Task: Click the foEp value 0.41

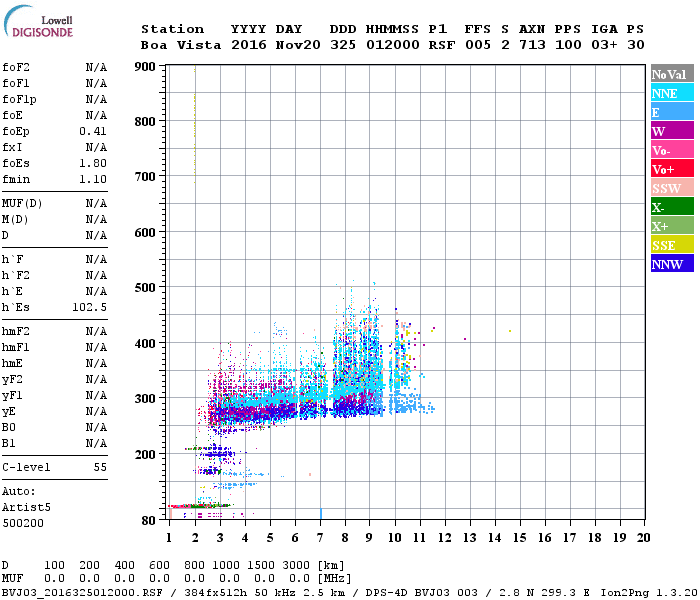Action: (93, 131)
